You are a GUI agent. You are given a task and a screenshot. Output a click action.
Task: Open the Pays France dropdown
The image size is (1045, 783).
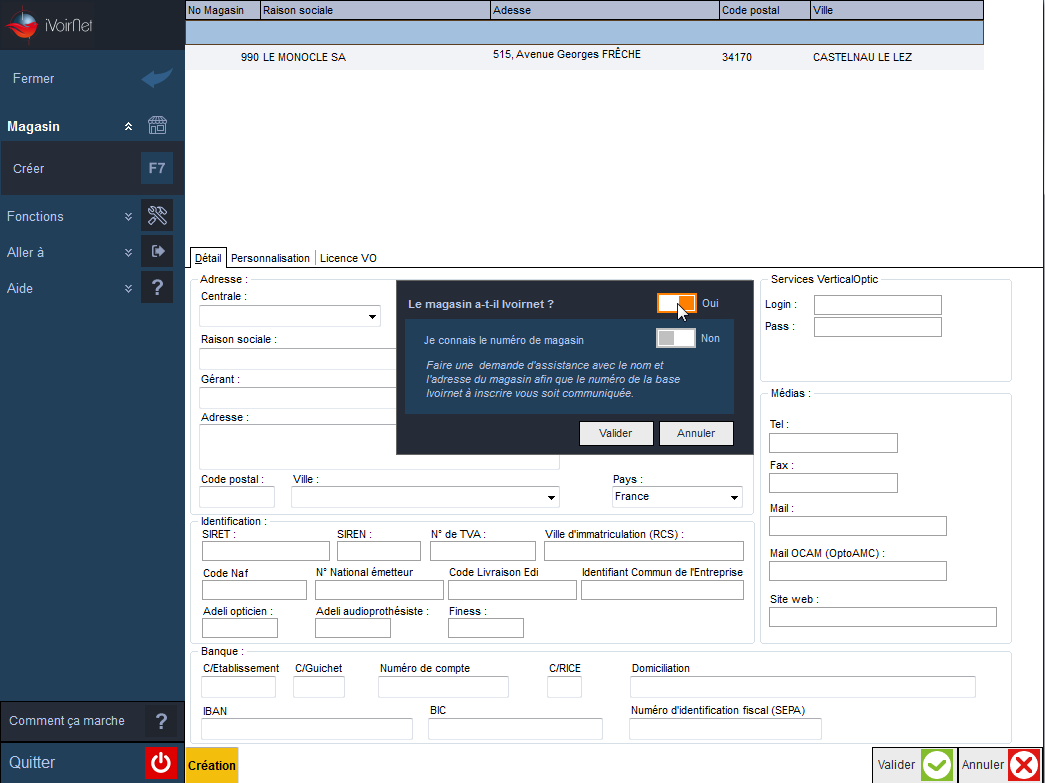point(677,497)
